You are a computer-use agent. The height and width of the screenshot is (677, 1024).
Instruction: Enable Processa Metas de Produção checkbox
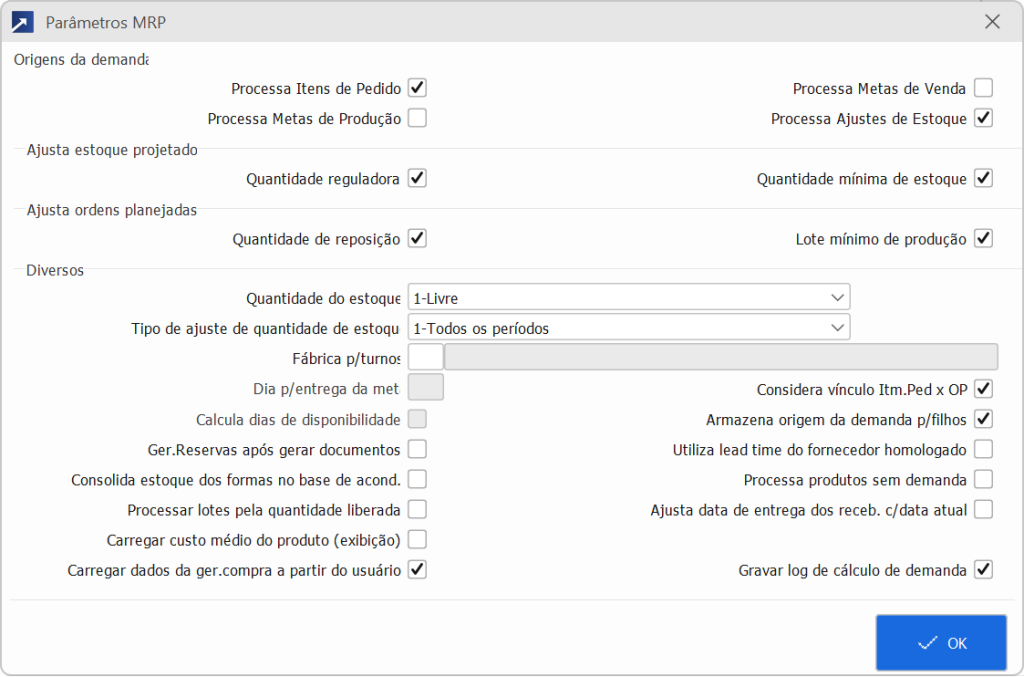click(417, 118)
